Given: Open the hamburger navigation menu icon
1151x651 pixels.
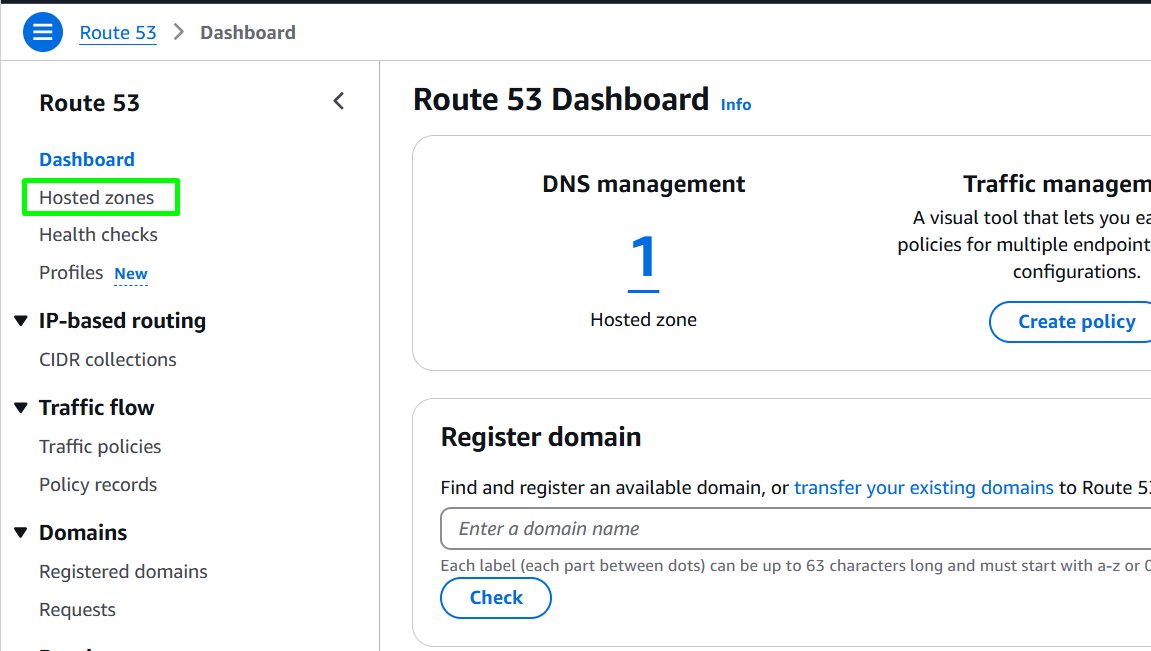Looking at the screenshot, I should point(43,32).
